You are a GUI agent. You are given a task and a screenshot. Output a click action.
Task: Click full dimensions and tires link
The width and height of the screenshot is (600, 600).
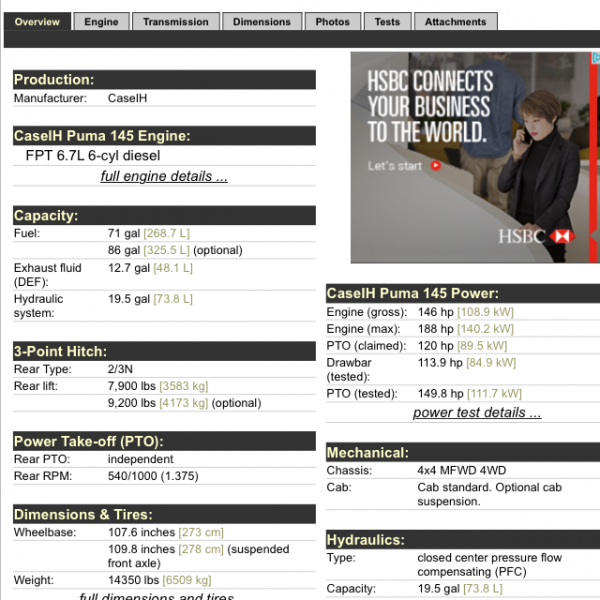click(157, 596)
